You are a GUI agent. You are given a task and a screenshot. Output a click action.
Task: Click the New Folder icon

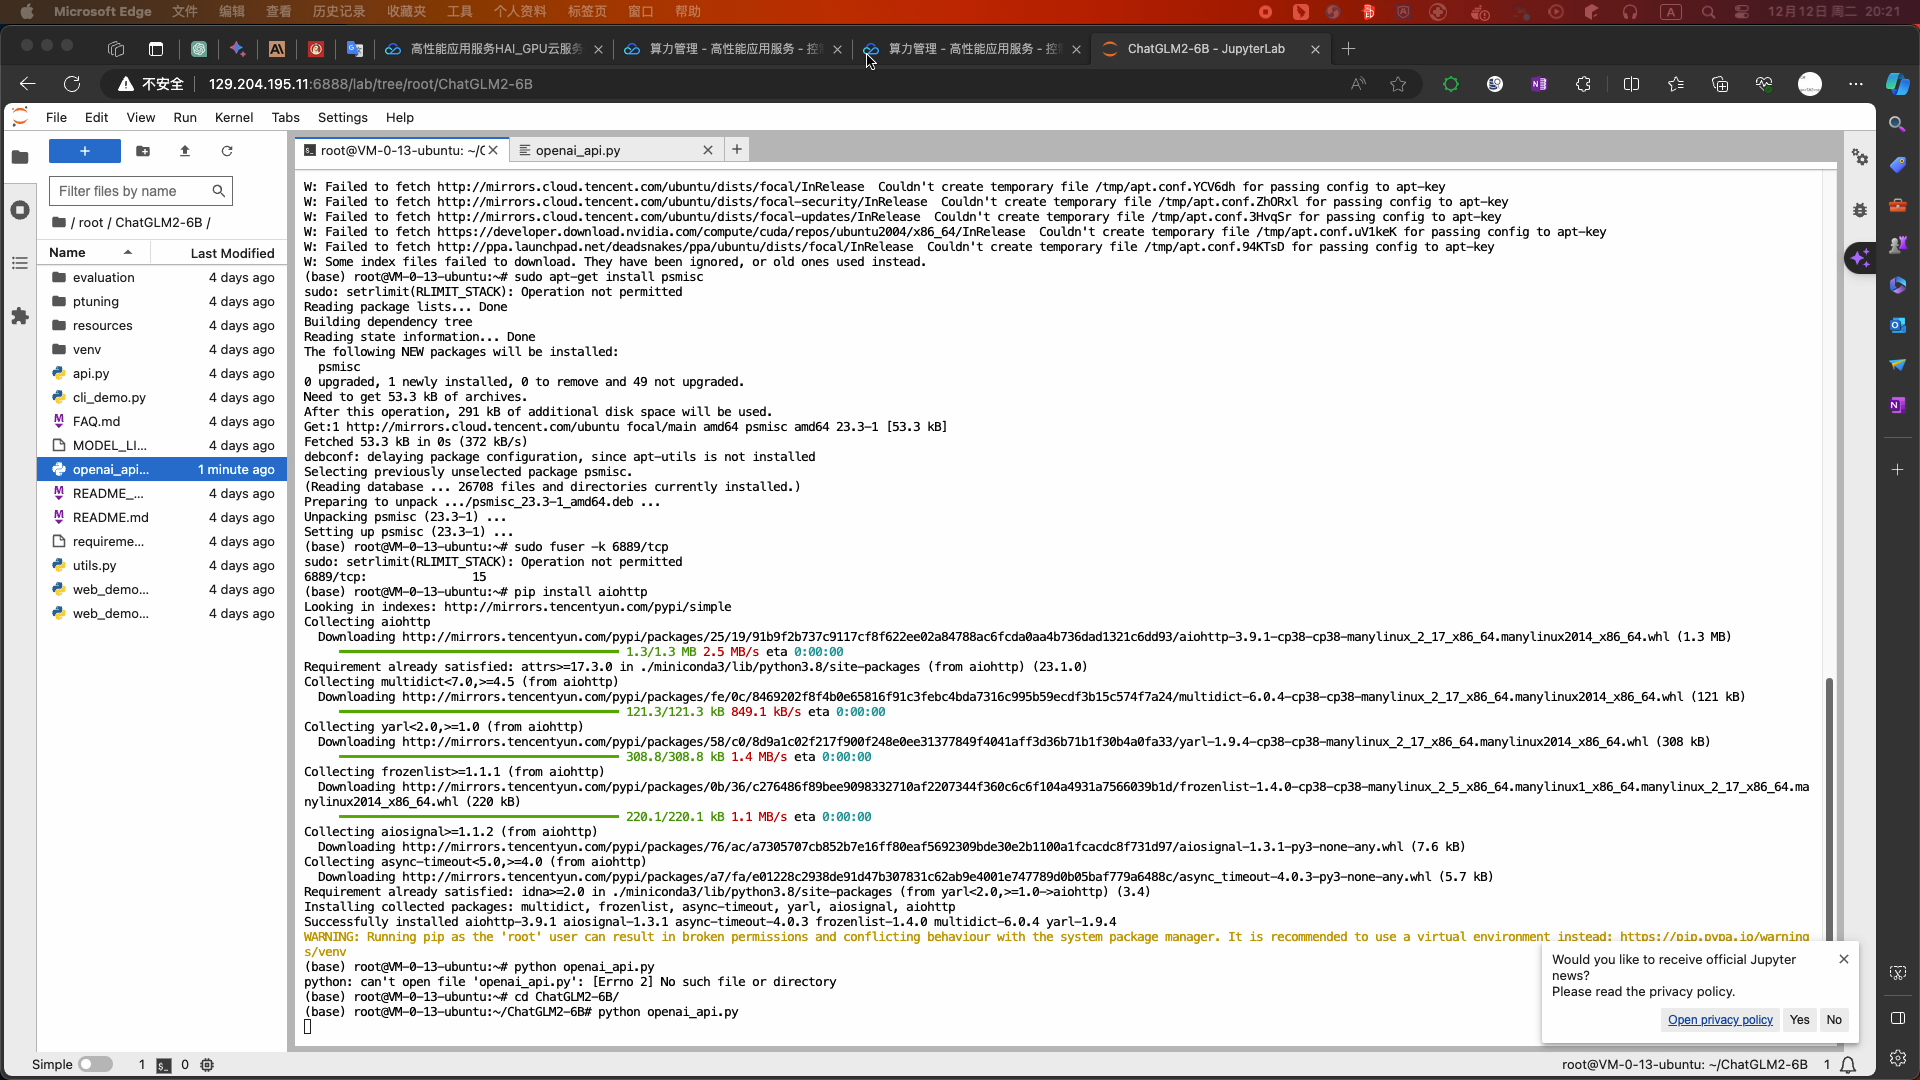click(143, 151)
